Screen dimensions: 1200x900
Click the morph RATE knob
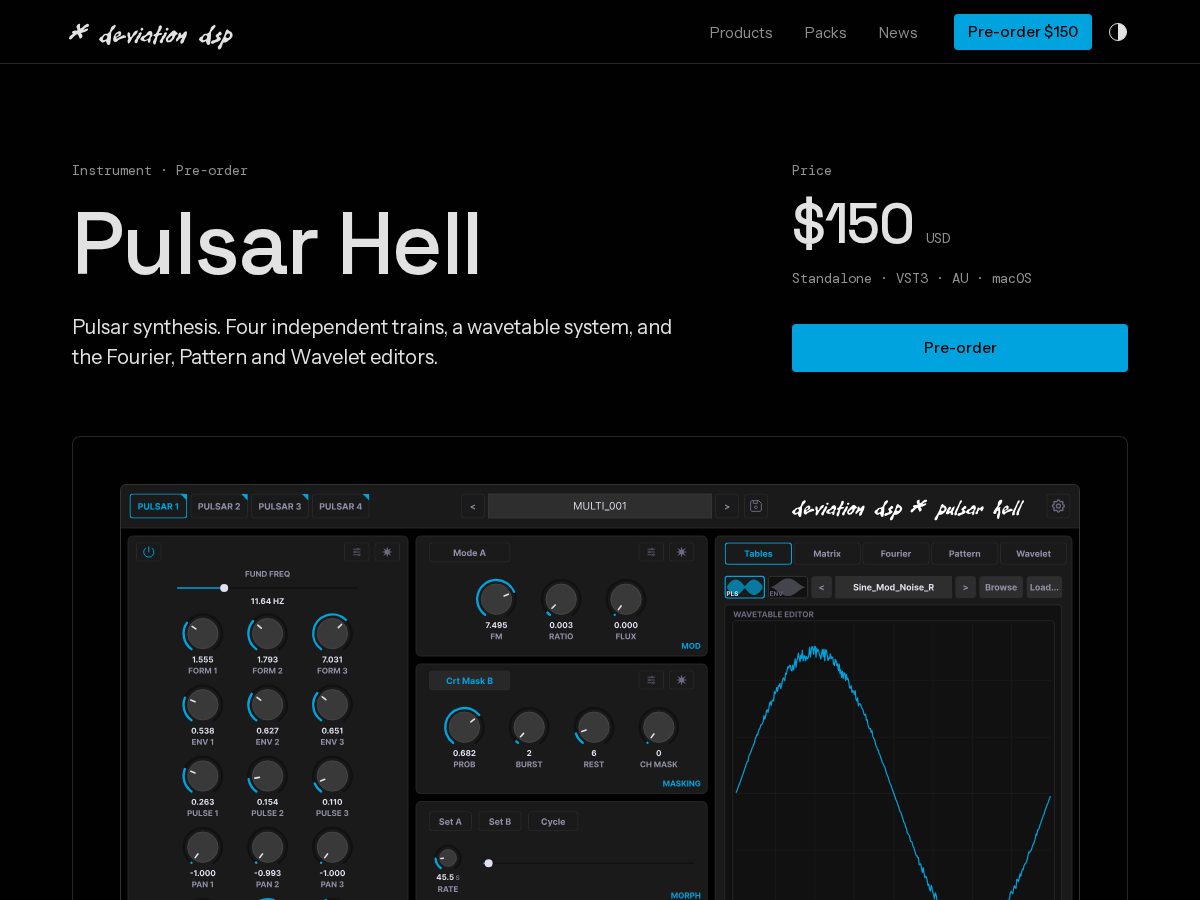pyautogui.click(x=448, y=858)
